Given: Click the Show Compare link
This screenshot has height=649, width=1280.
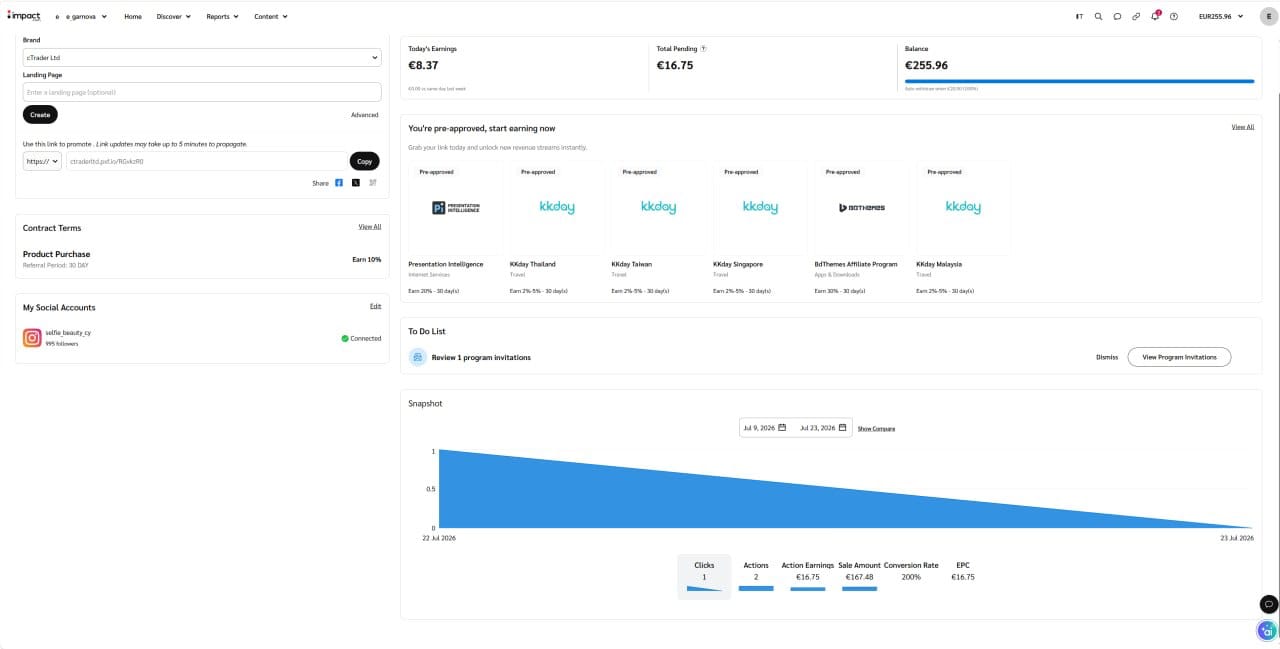Looking at the screenshot, I should click(x=876, y=428).
